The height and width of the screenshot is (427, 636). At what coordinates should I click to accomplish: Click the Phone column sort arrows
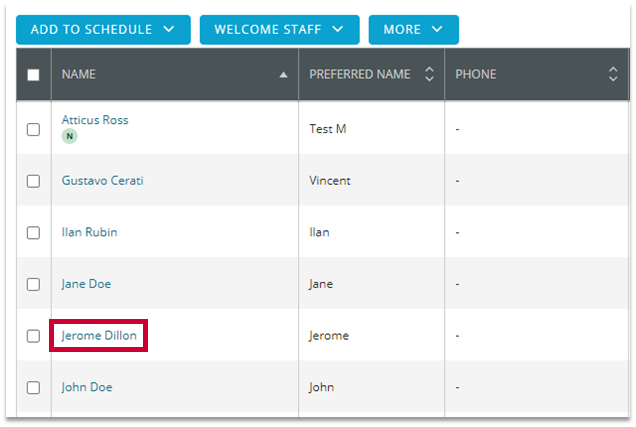pyautogui.click(x=613, y=75)
